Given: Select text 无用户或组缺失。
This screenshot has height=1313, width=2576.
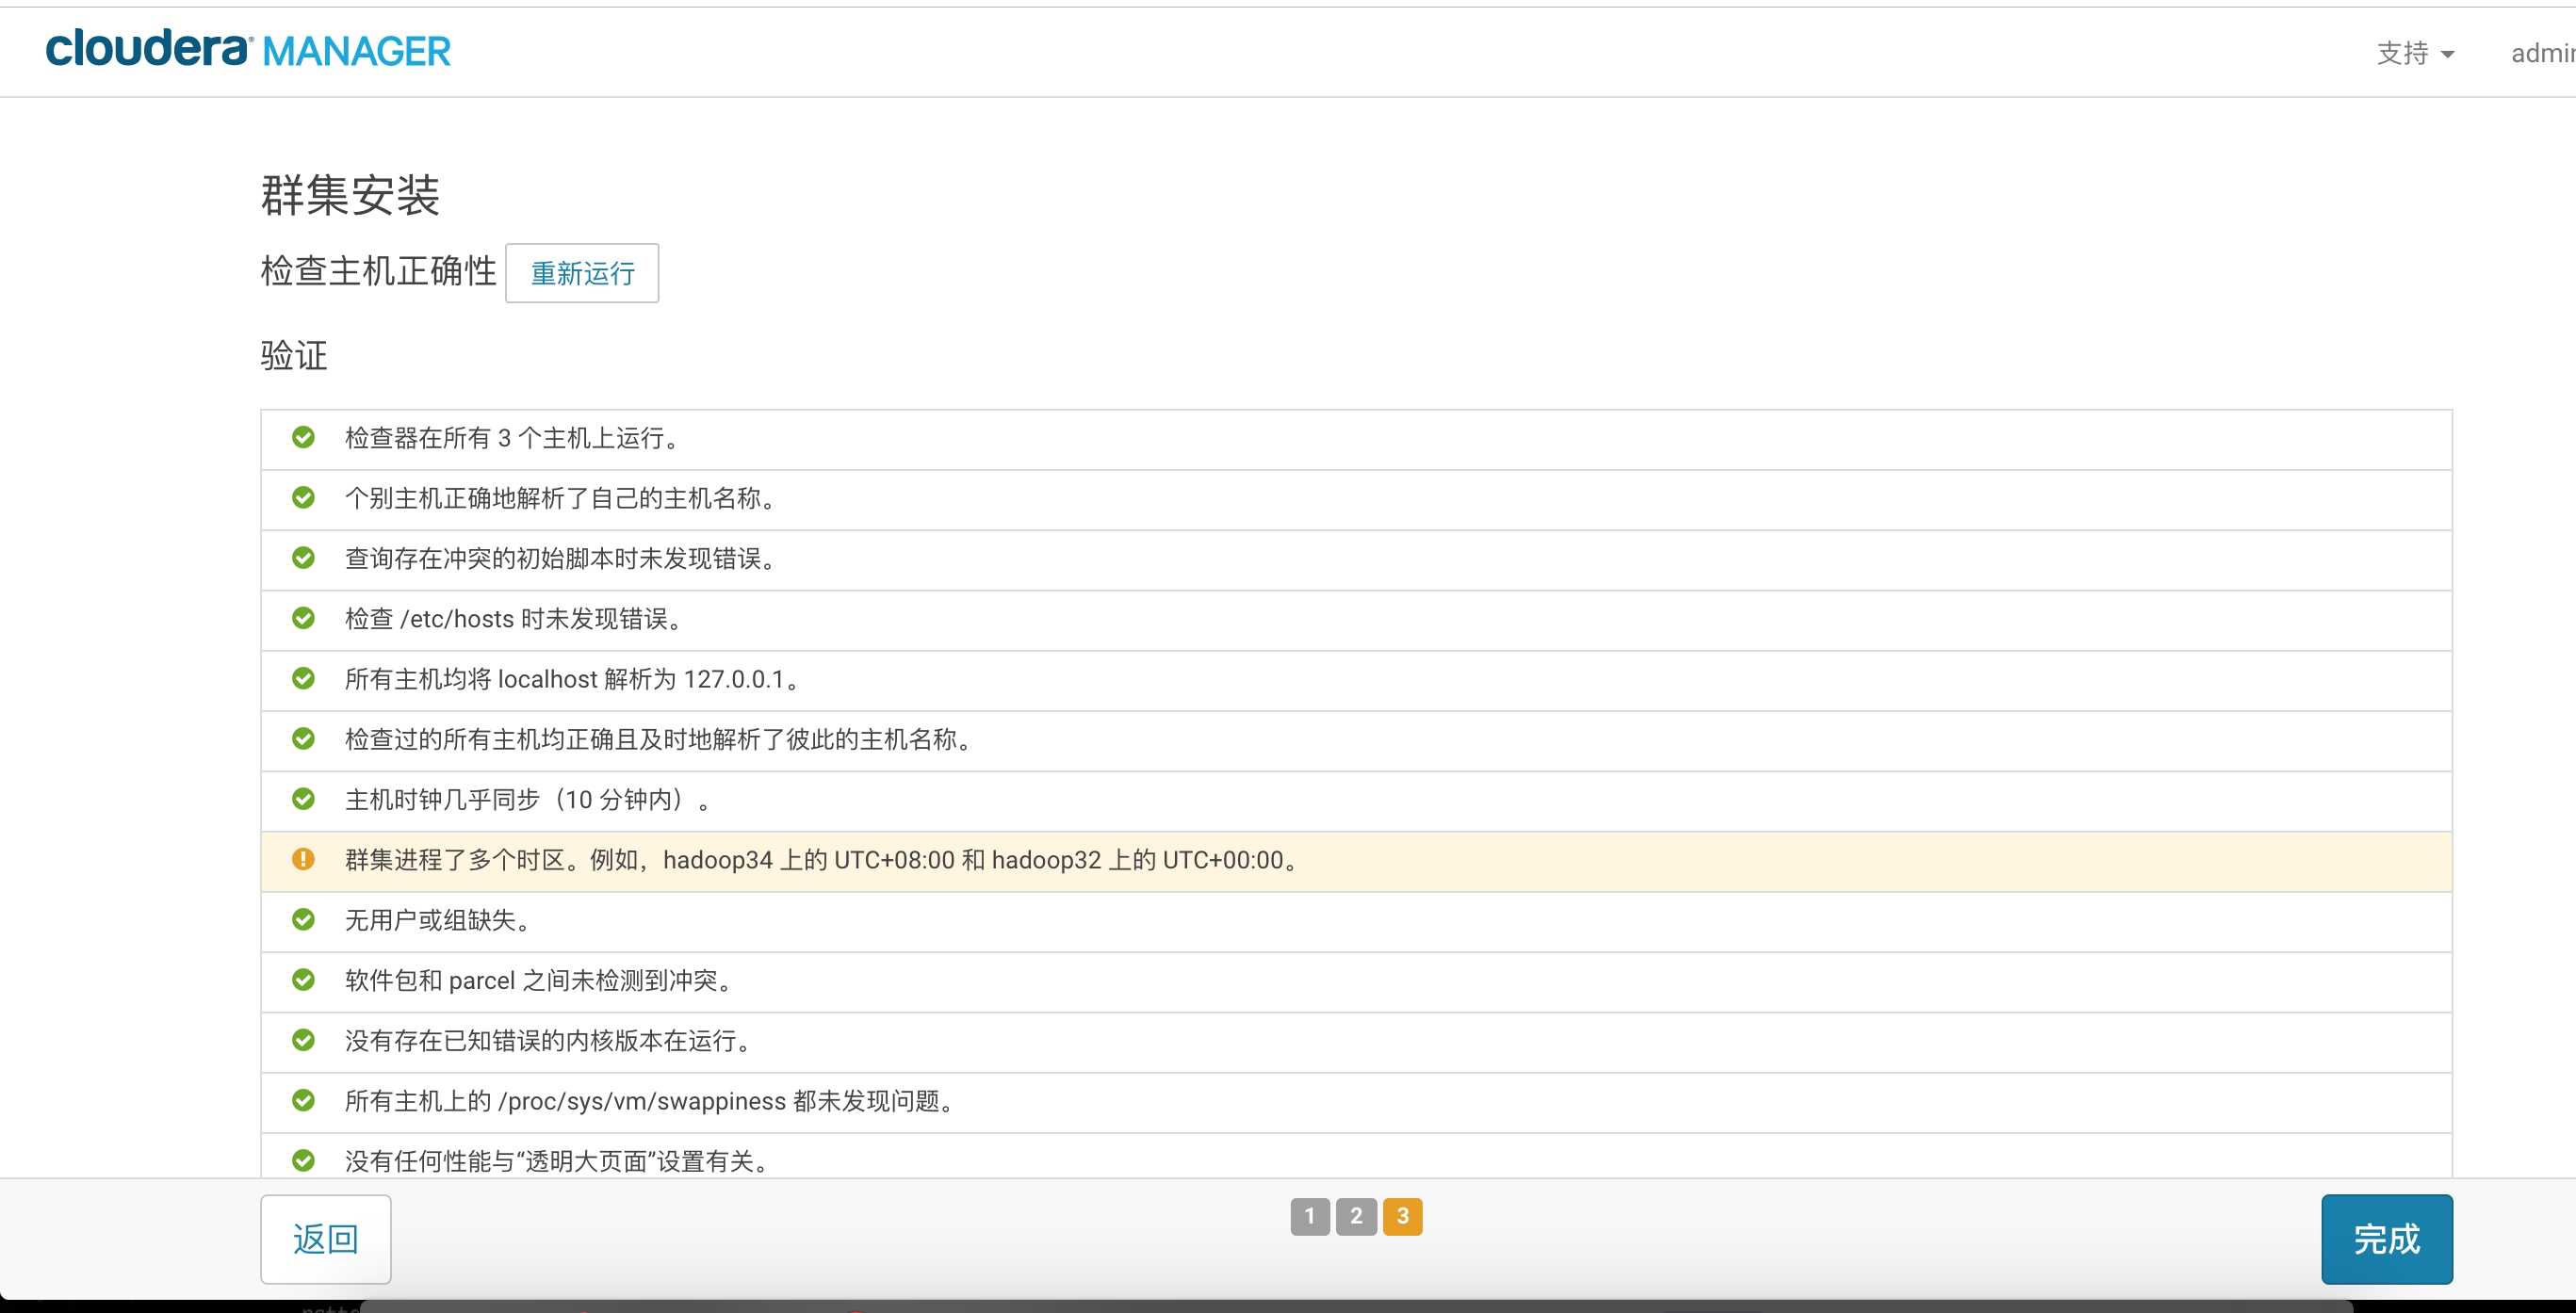Looking at the screenshot, I should (439, 920).
